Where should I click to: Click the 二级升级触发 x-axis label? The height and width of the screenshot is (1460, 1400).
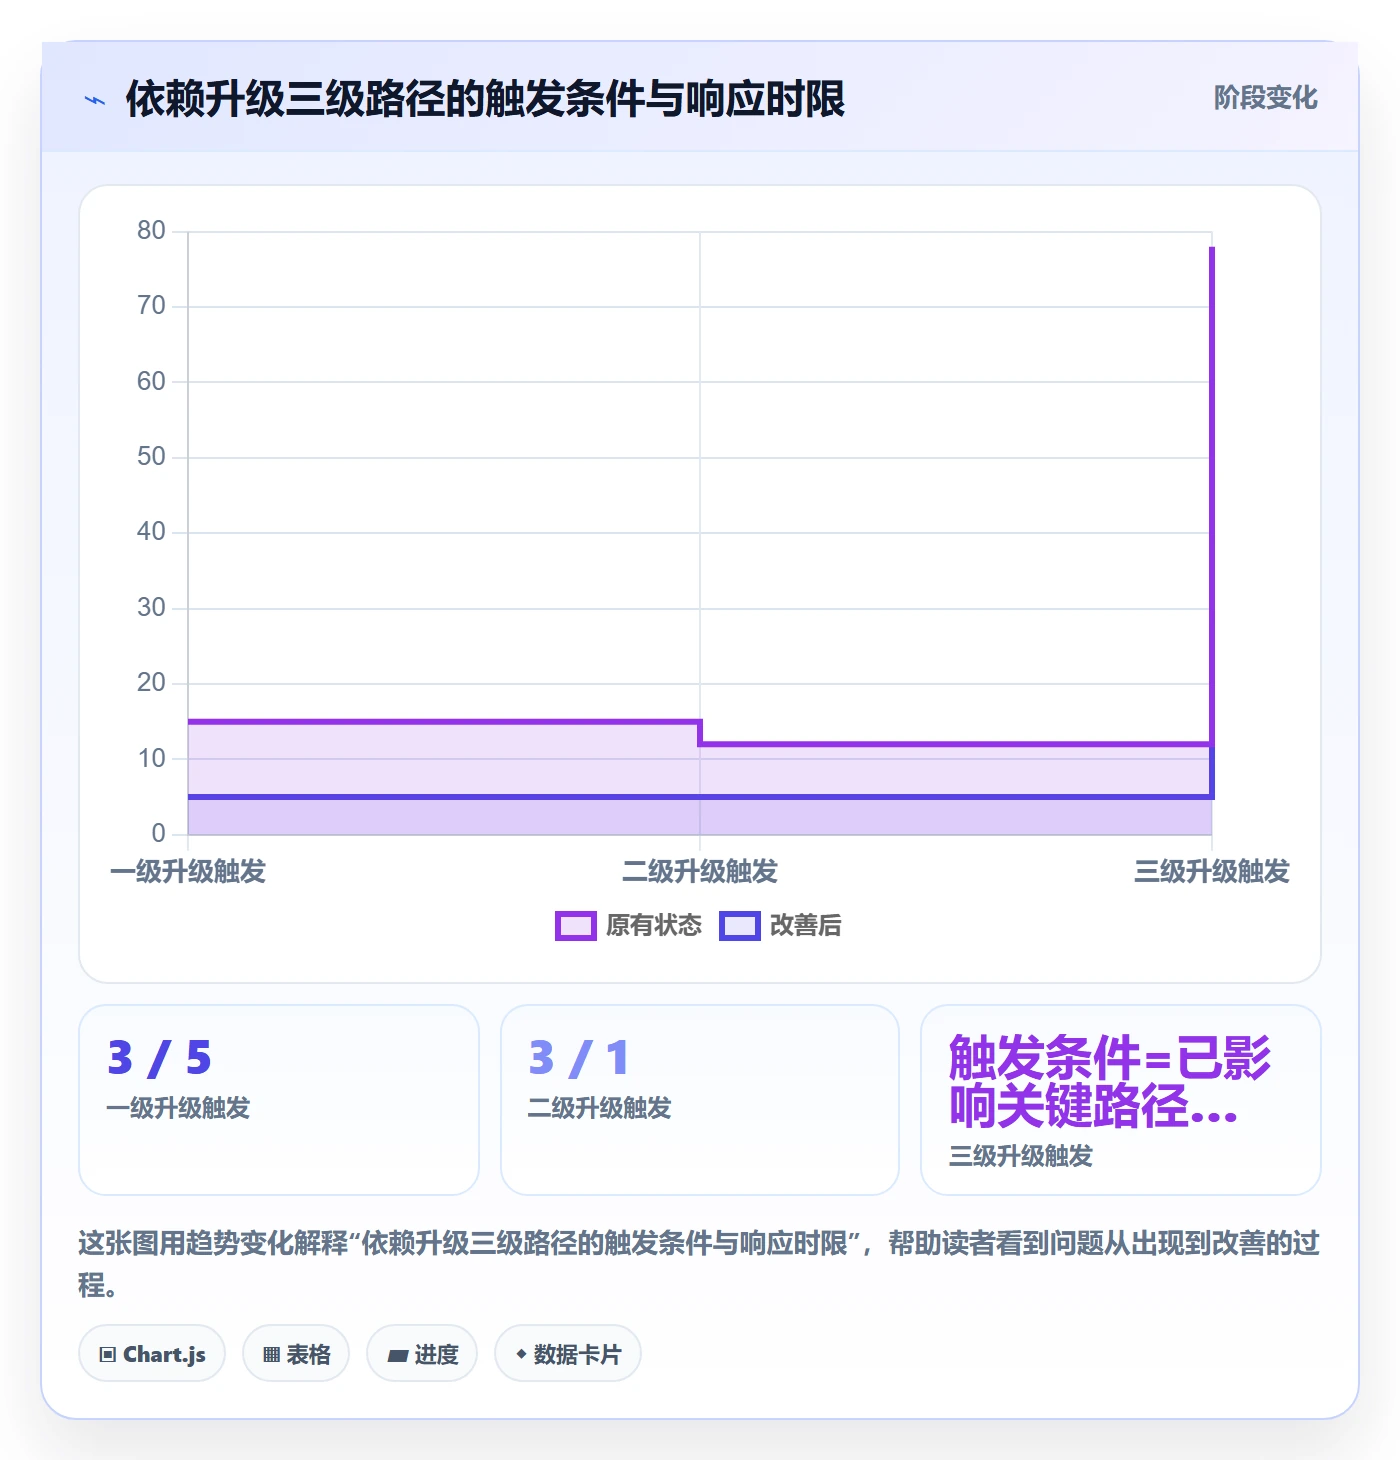click(700, 872)
